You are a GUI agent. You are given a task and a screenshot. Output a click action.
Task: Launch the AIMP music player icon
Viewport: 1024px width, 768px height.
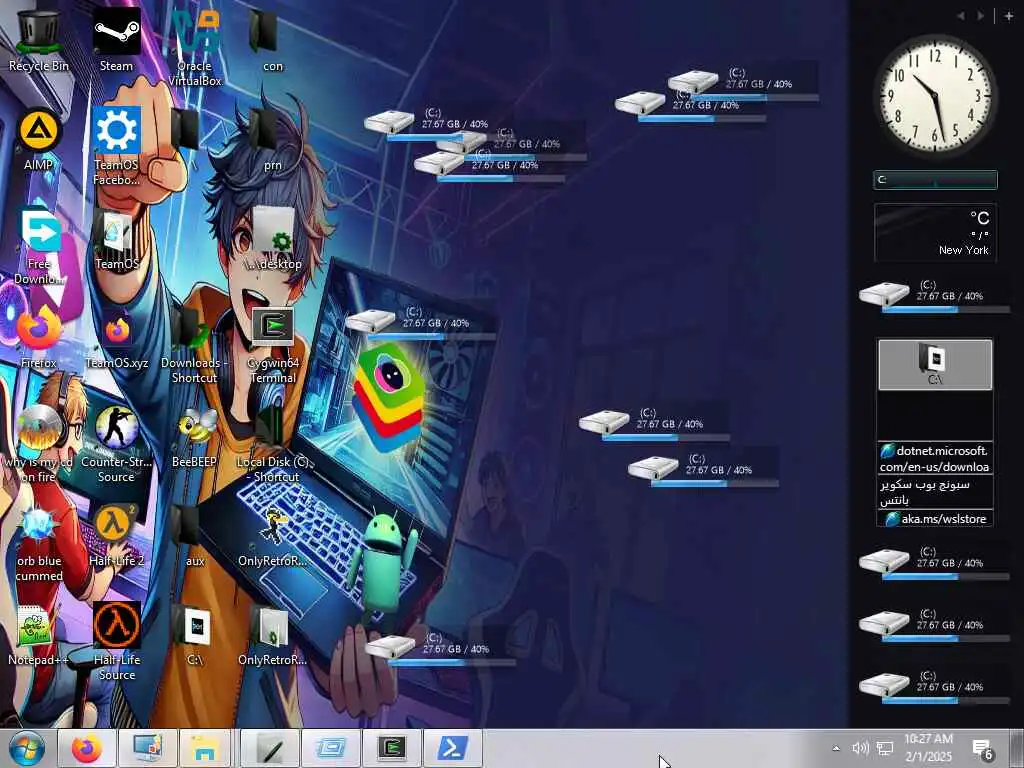point(39,138)
